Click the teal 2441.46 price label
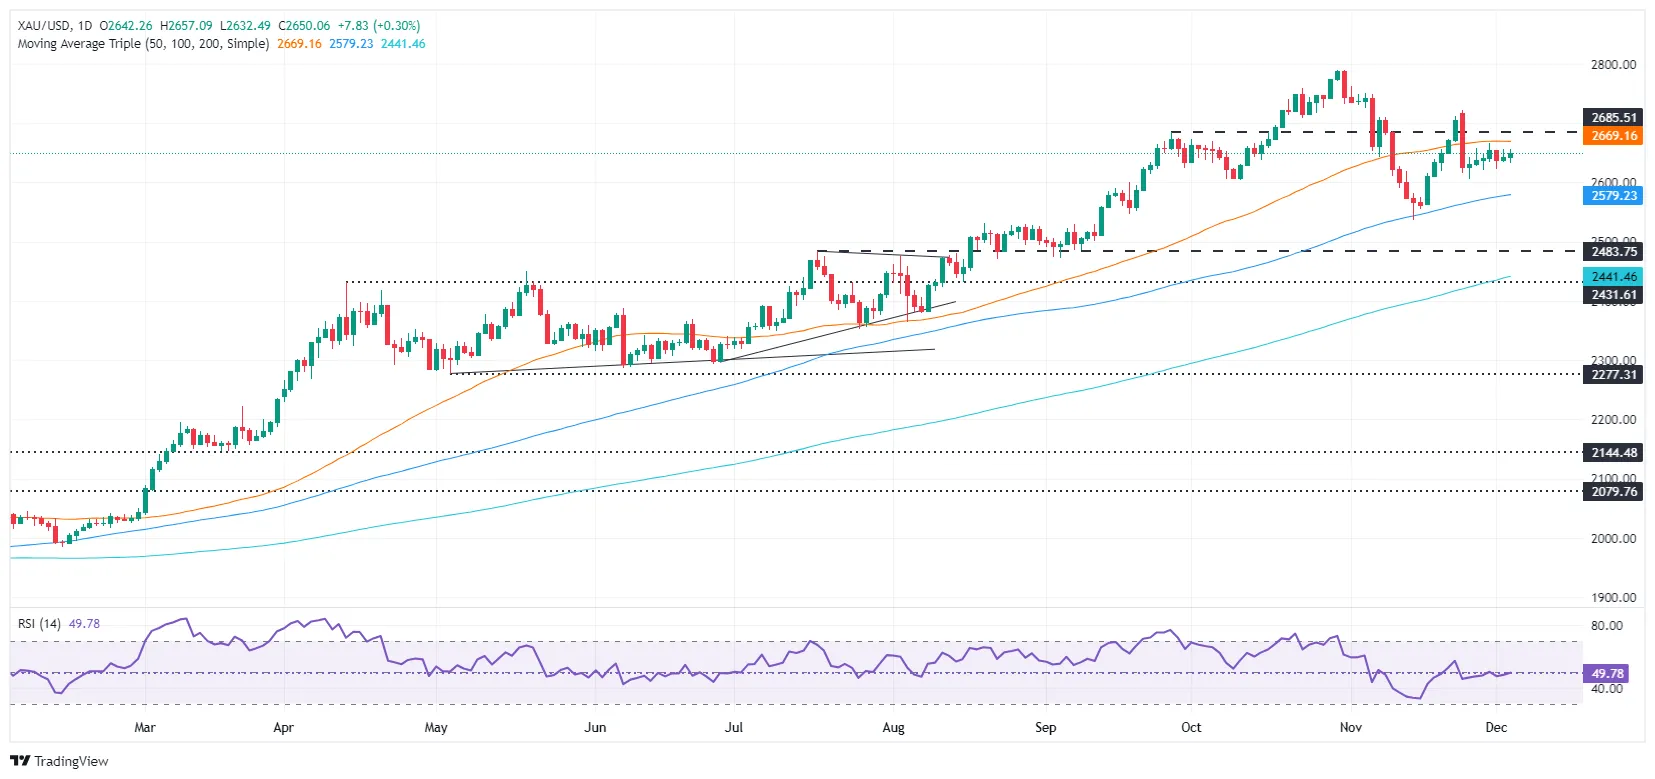The width and height of the screenshot is (1655, 779). [1614, 277]
